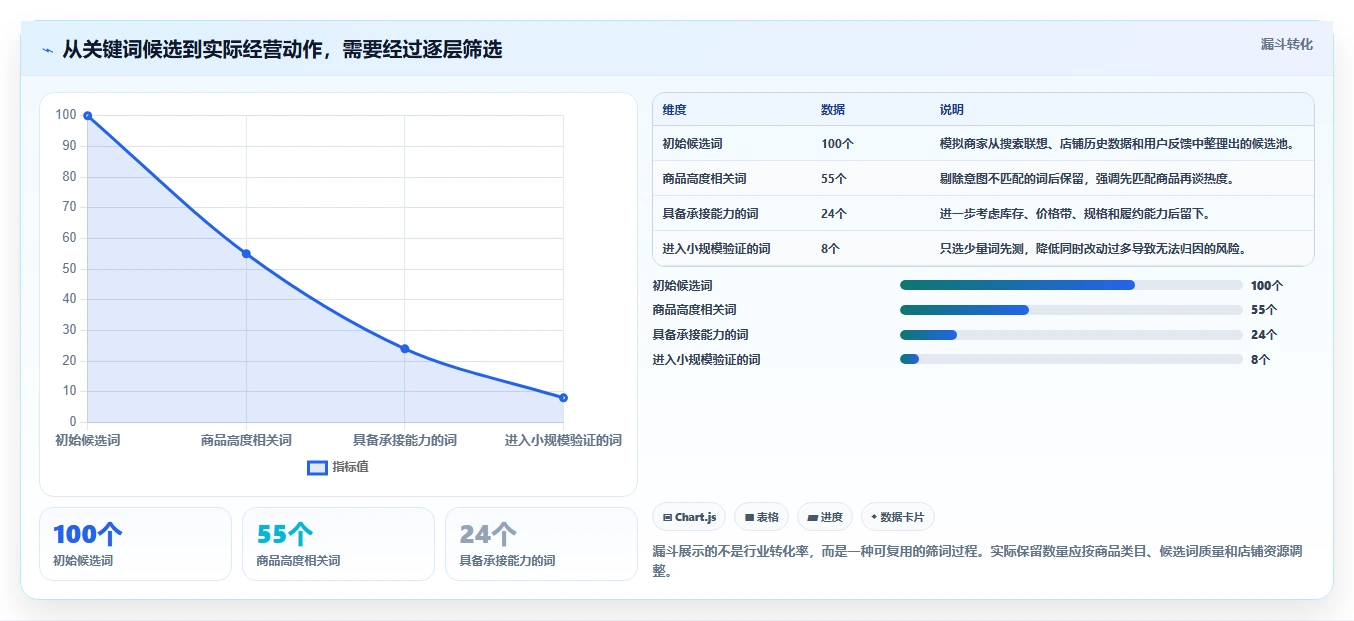Click the chart data point at 初始候选词
The width and height of the screenshot is (1354, 621).
(88, 116)
